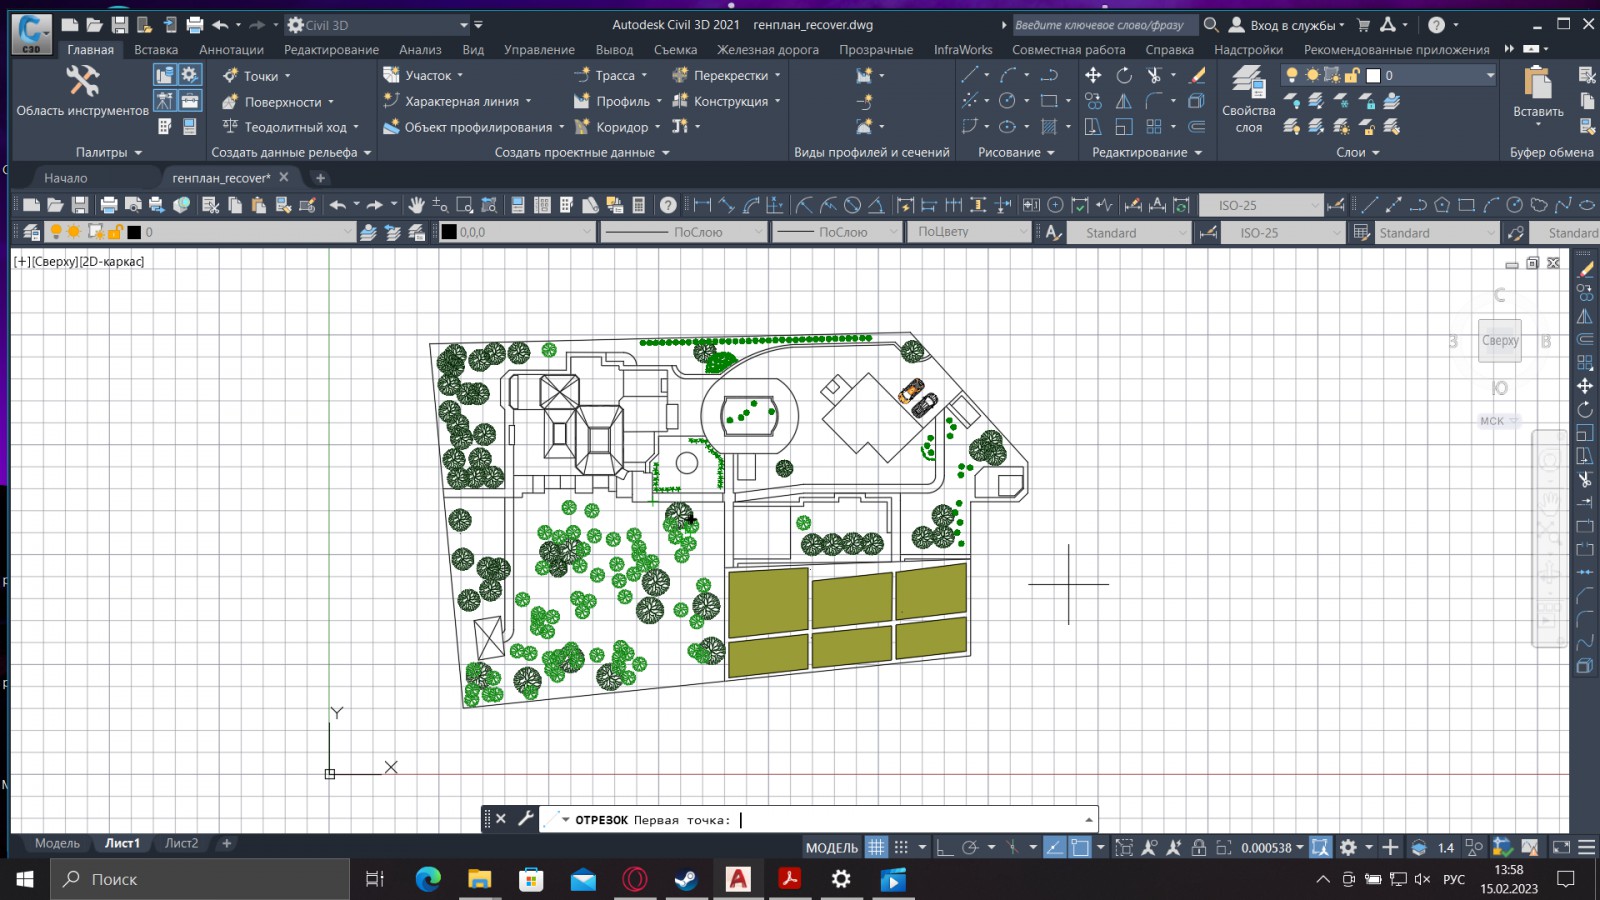Select the Mirror tool in the ribbon
The image size is (1600, 900).
tap(1124, 101)
